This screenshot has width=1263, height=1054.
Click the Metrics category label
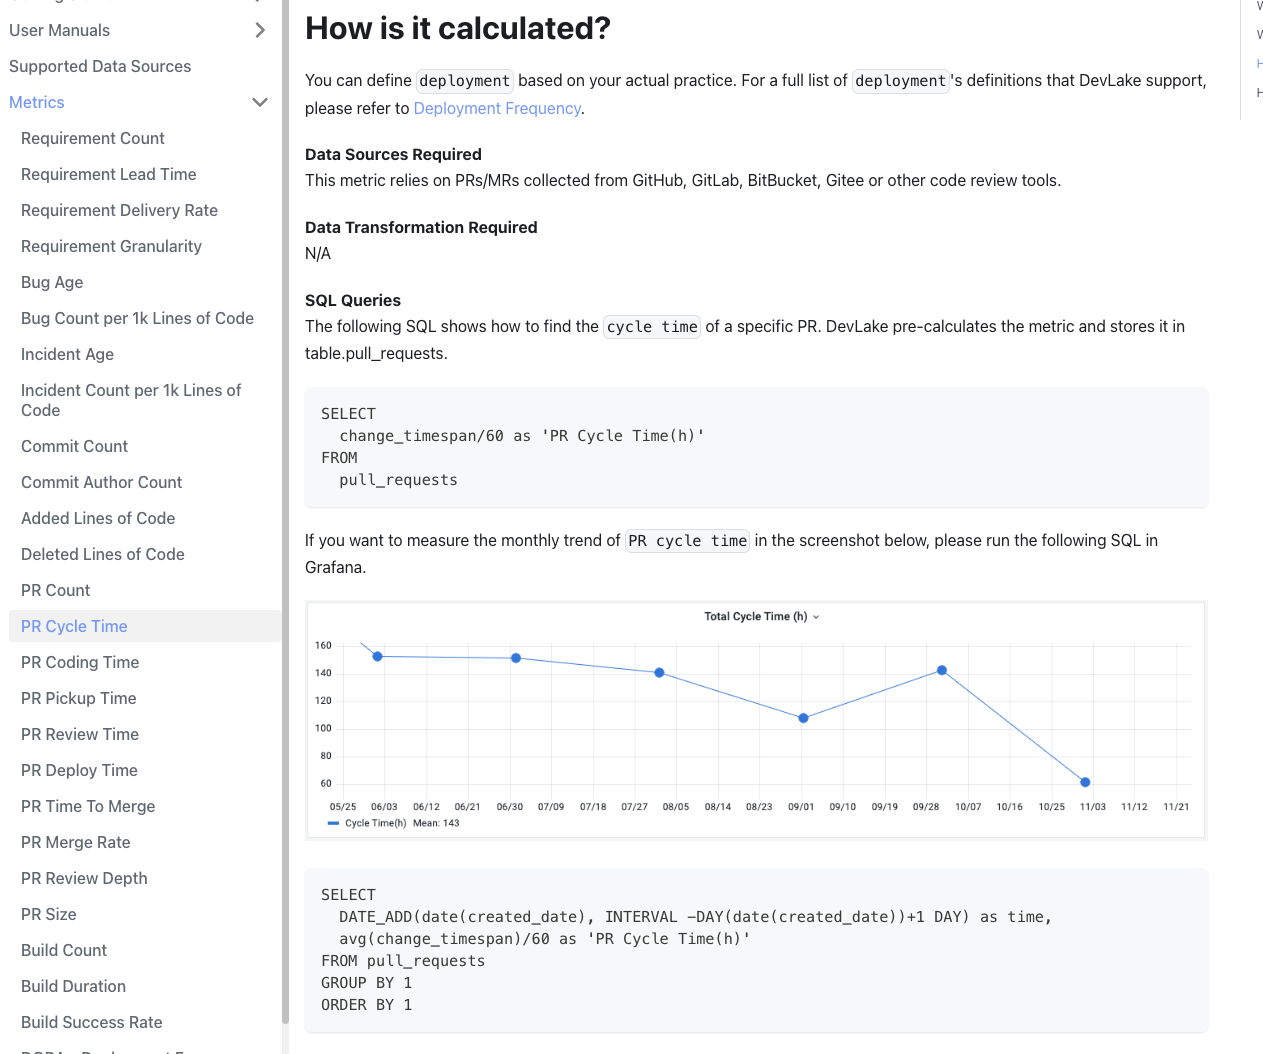coord(37,102)
